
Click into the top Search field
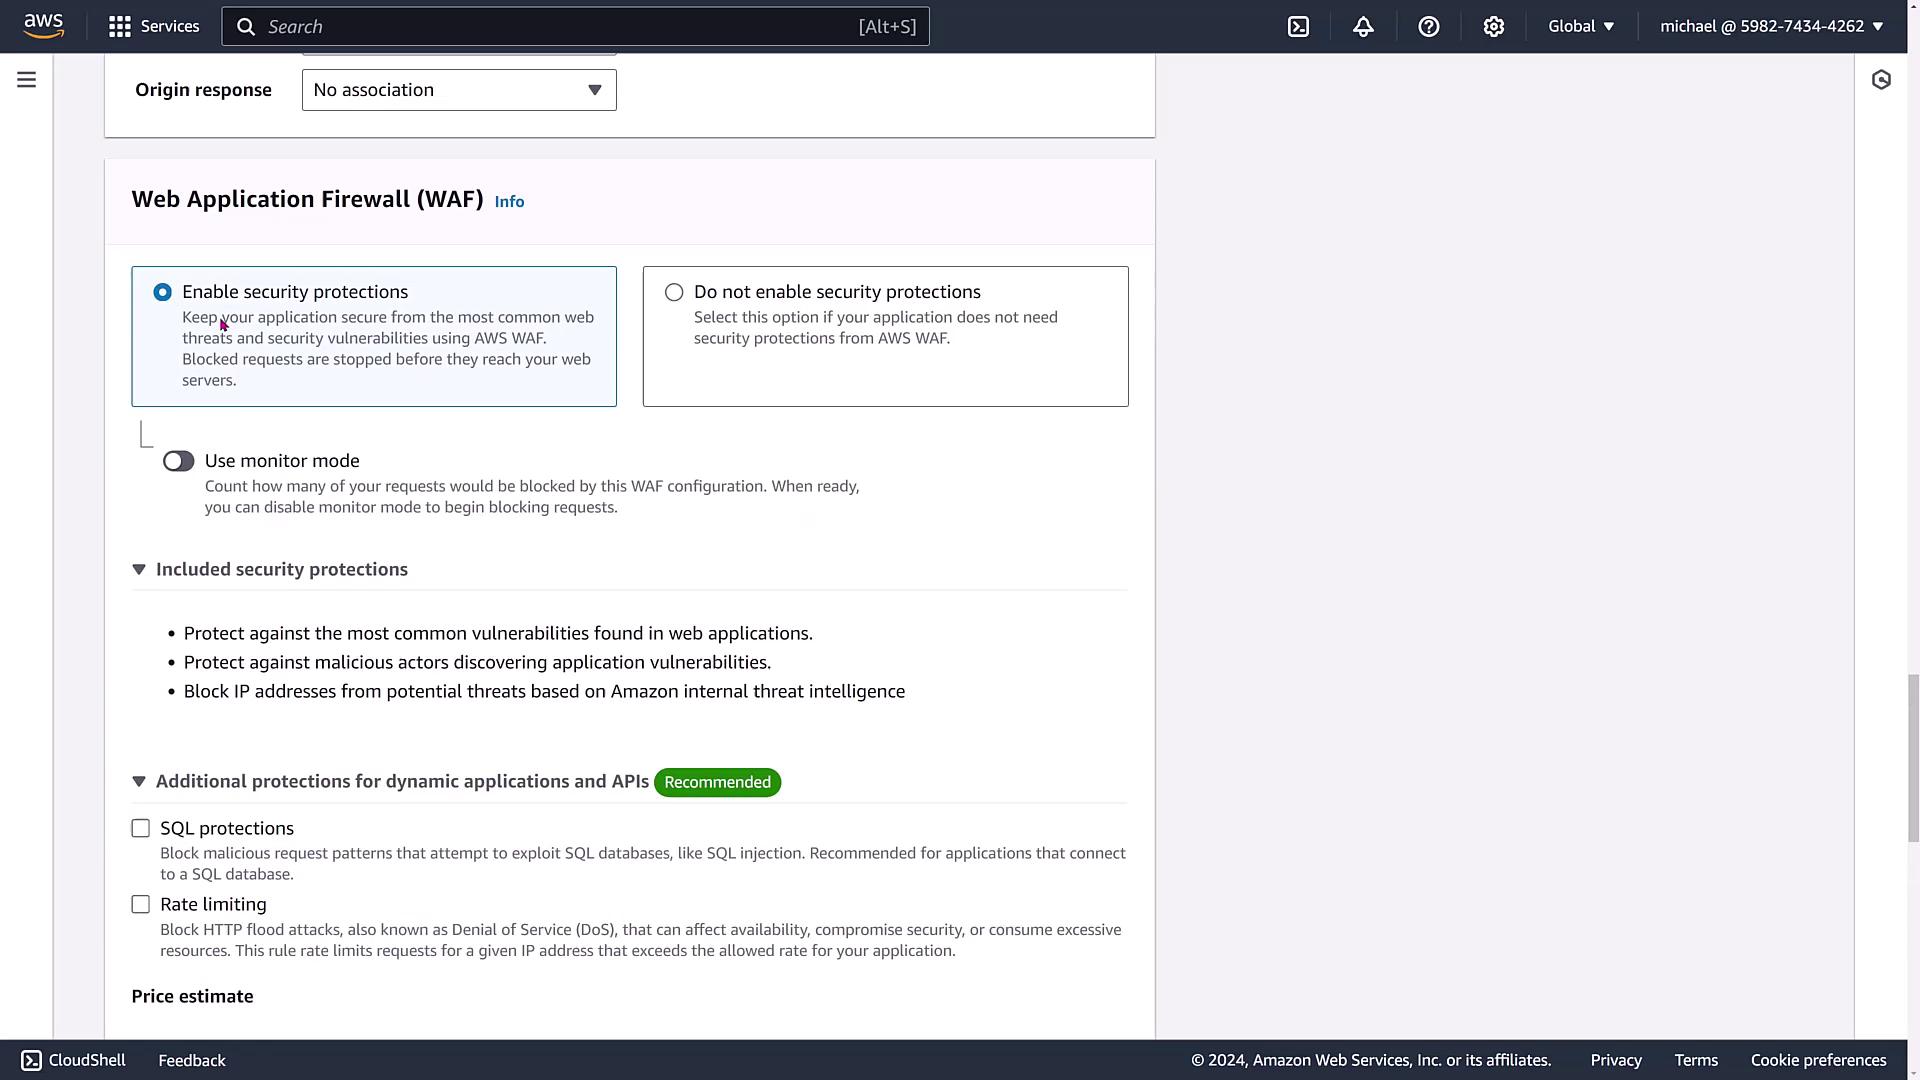[x=560, y=27]
